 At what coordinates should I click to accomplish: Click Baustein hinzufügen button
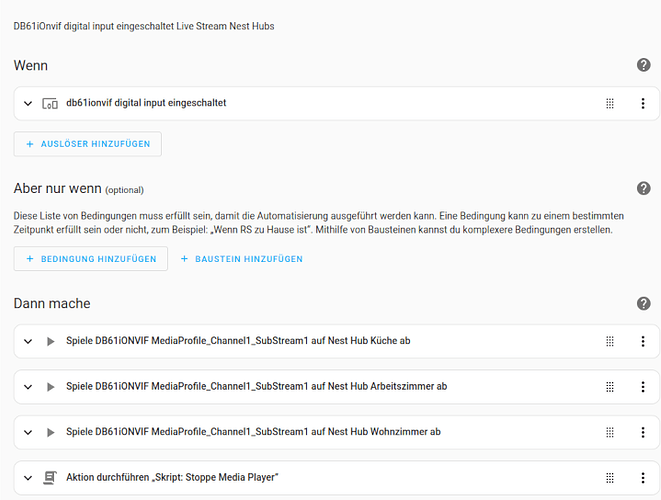click(242, 259)
